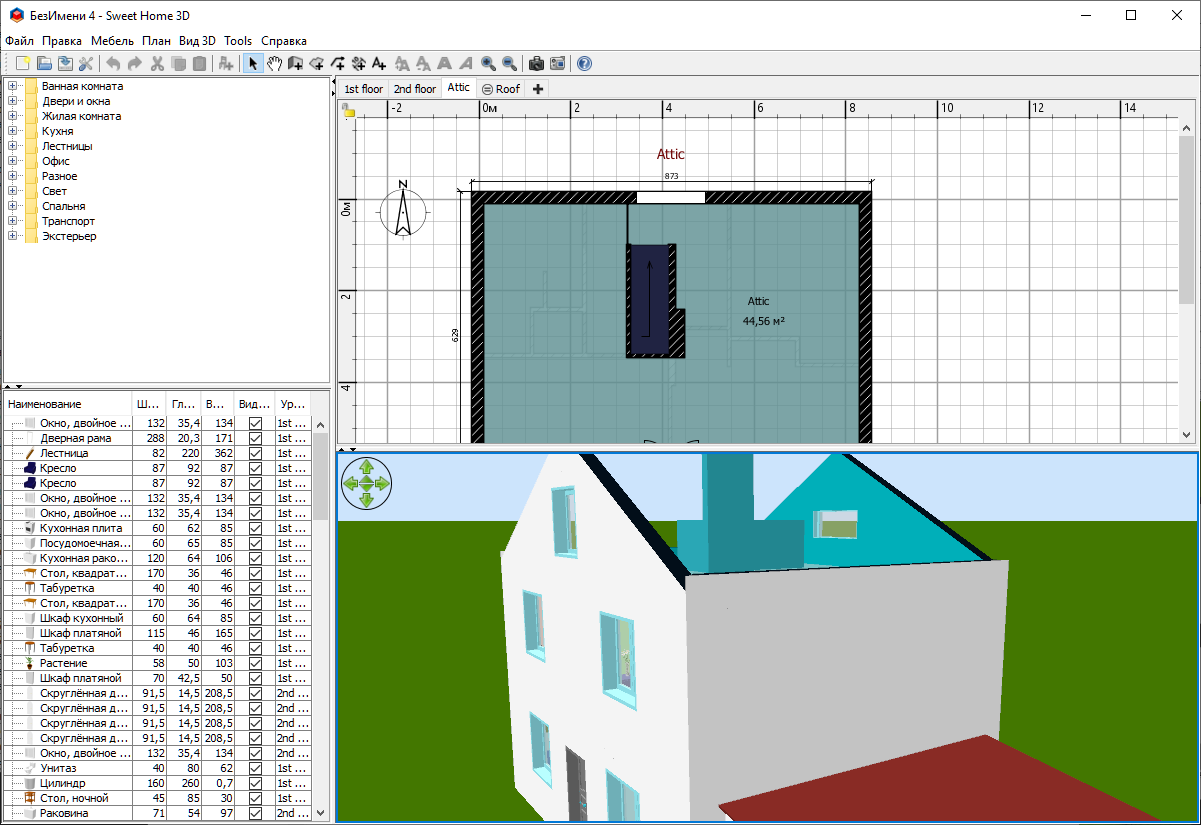Toggle visibility checkbox for Дверная рама
This screenshot has width=1201, height=825.
click(x=255, y=439)
